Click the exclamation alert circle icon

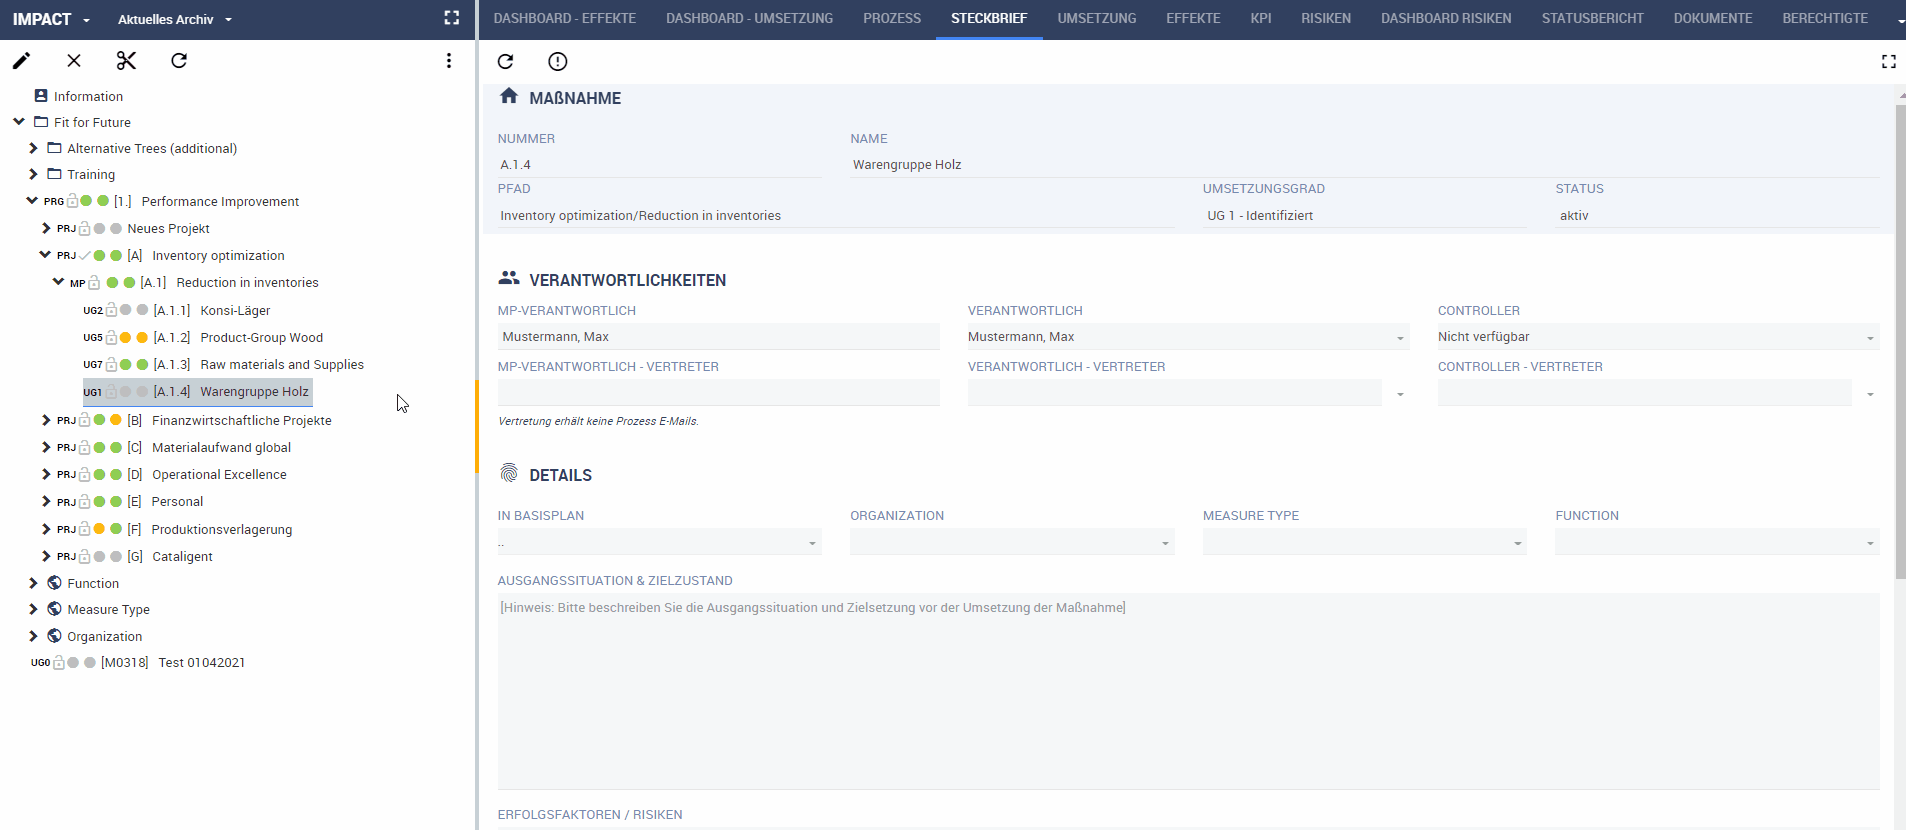click(558, 62)
